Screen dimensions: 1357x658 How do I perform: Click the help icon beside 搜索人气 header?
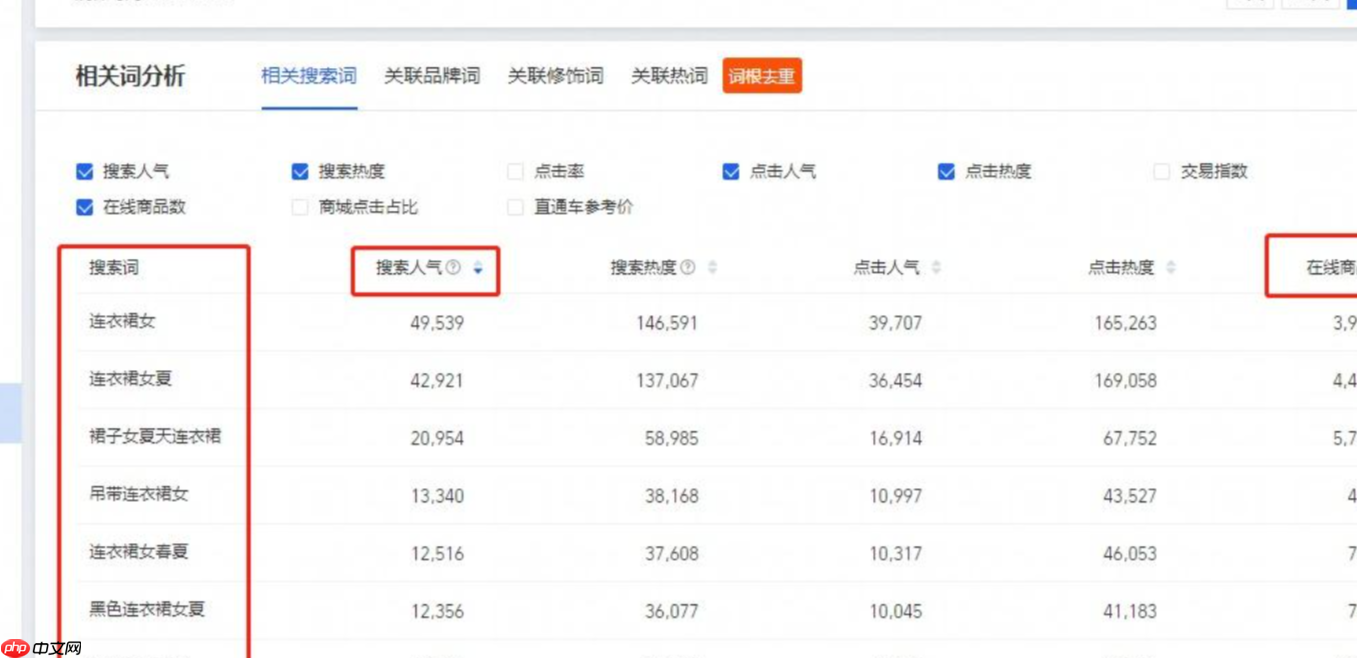[453, 268]
